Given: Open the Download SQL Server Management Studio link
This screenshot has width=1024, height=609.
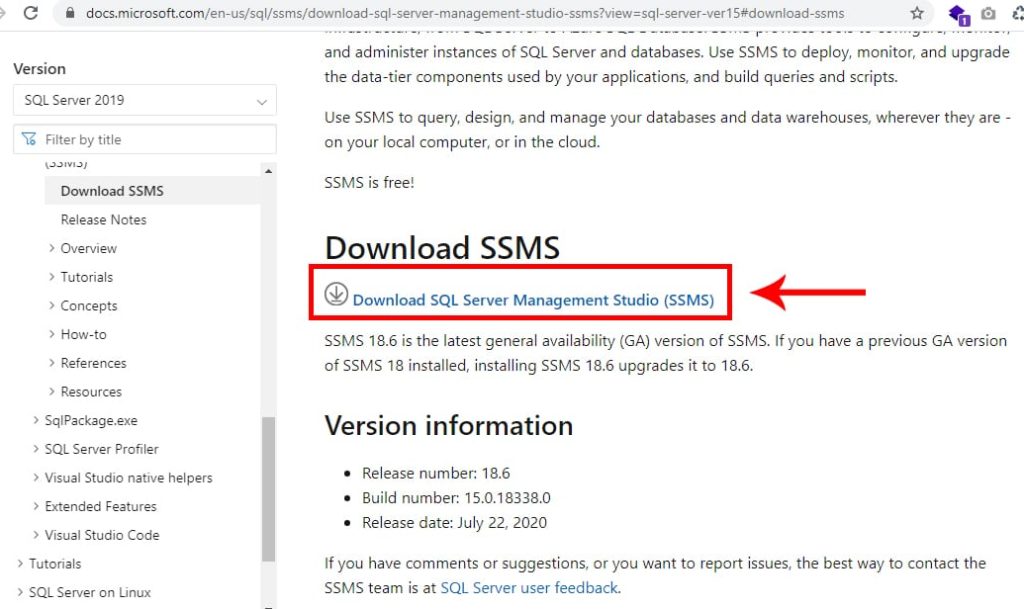Looking at the screenshot, I should (x=533, y=299).
